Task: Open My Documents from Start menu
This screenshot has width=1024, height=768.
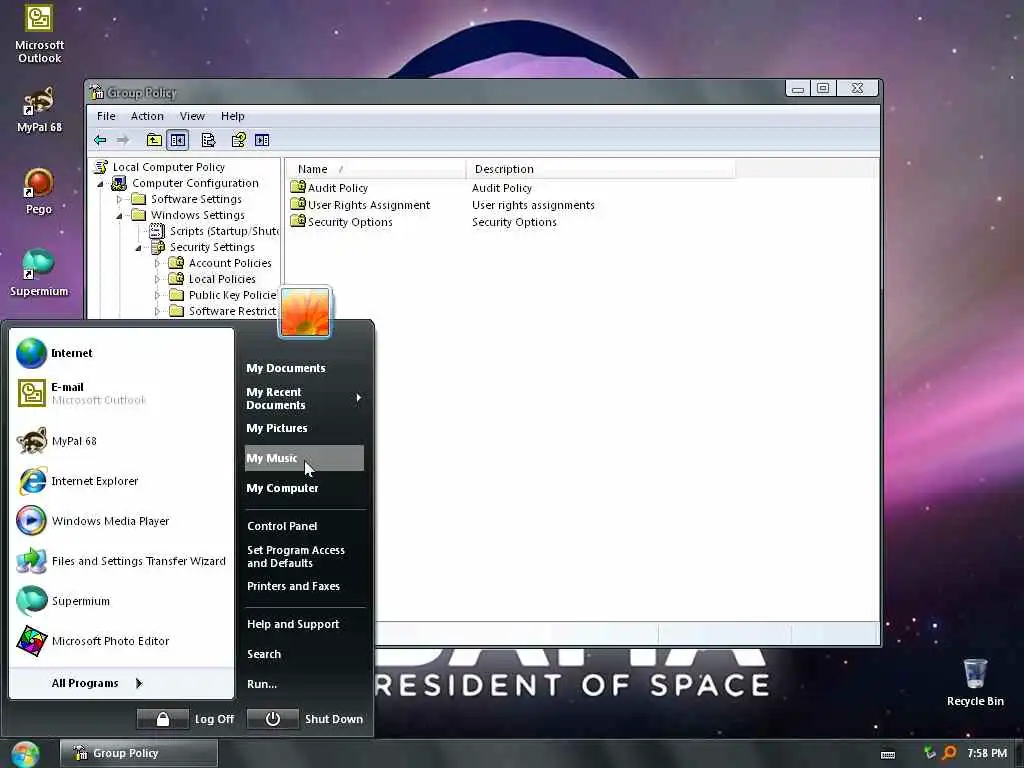Action: pos(304,368)
